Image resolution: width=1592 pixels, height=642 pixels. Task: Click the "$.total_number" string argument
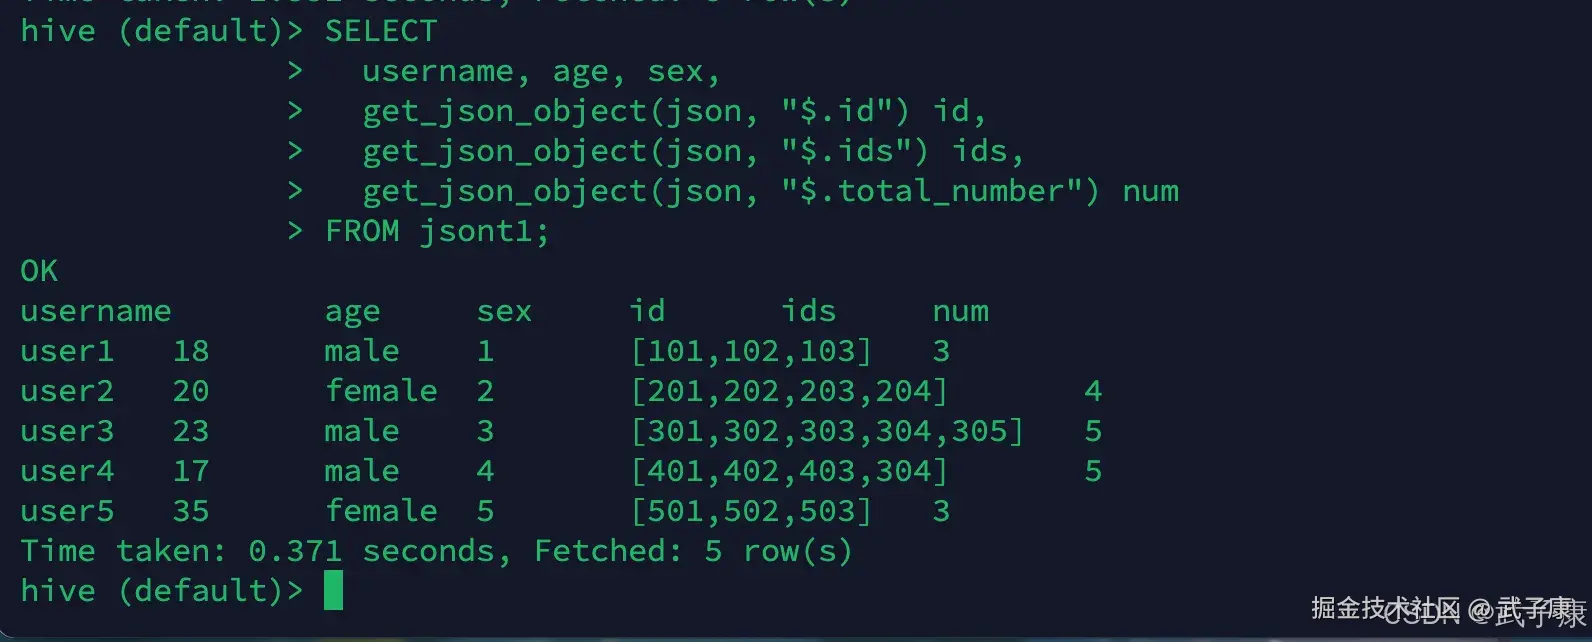coord(939,191)
